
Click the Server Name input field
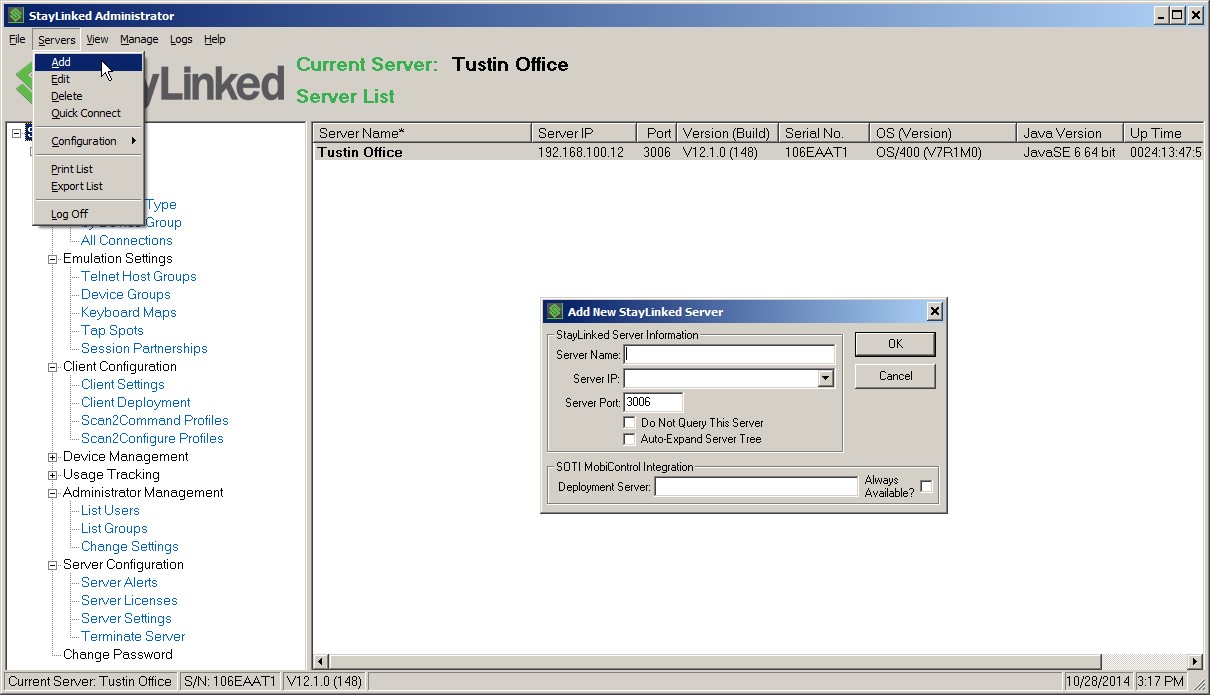coord(729,353)
